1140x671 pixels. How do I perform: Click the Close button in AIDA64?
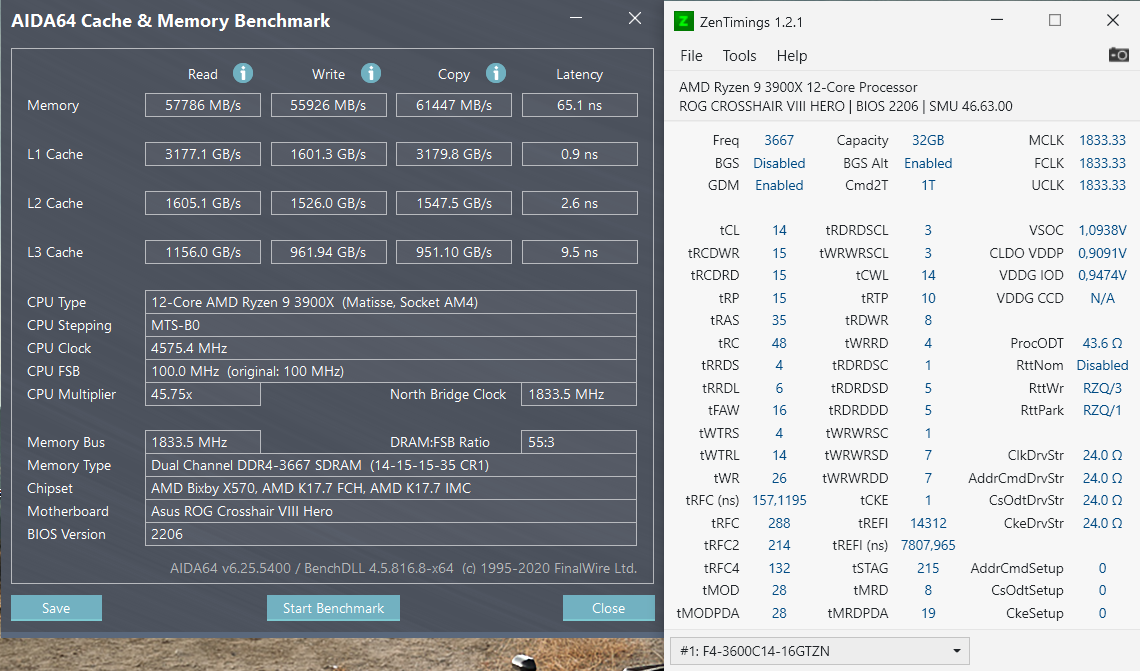[x=609, y=608]
